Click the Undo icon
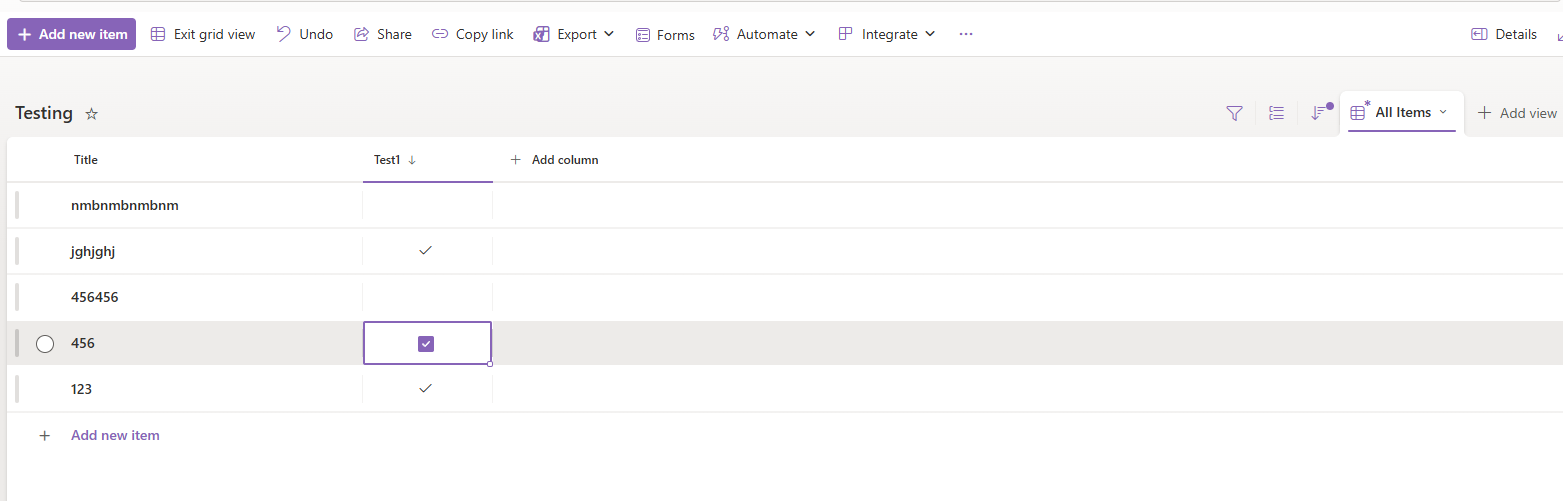The width and height of the screenshot is (1563, 501). coord(284,34)
